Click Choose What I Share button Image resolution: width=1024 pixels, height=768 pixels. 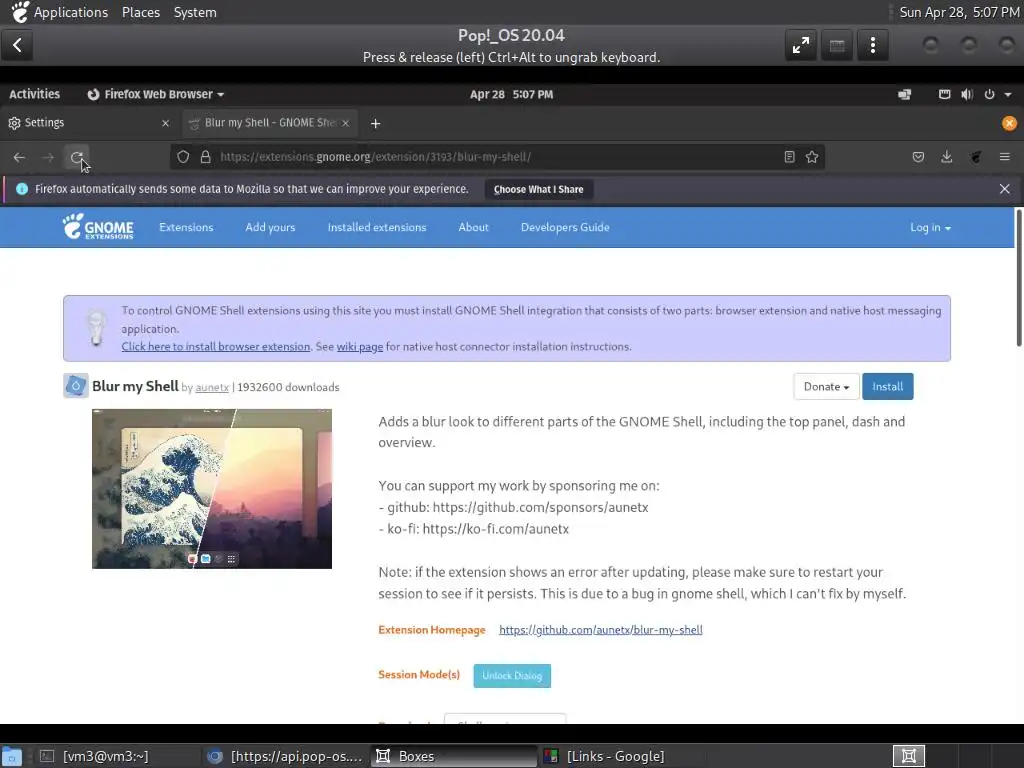538,189
